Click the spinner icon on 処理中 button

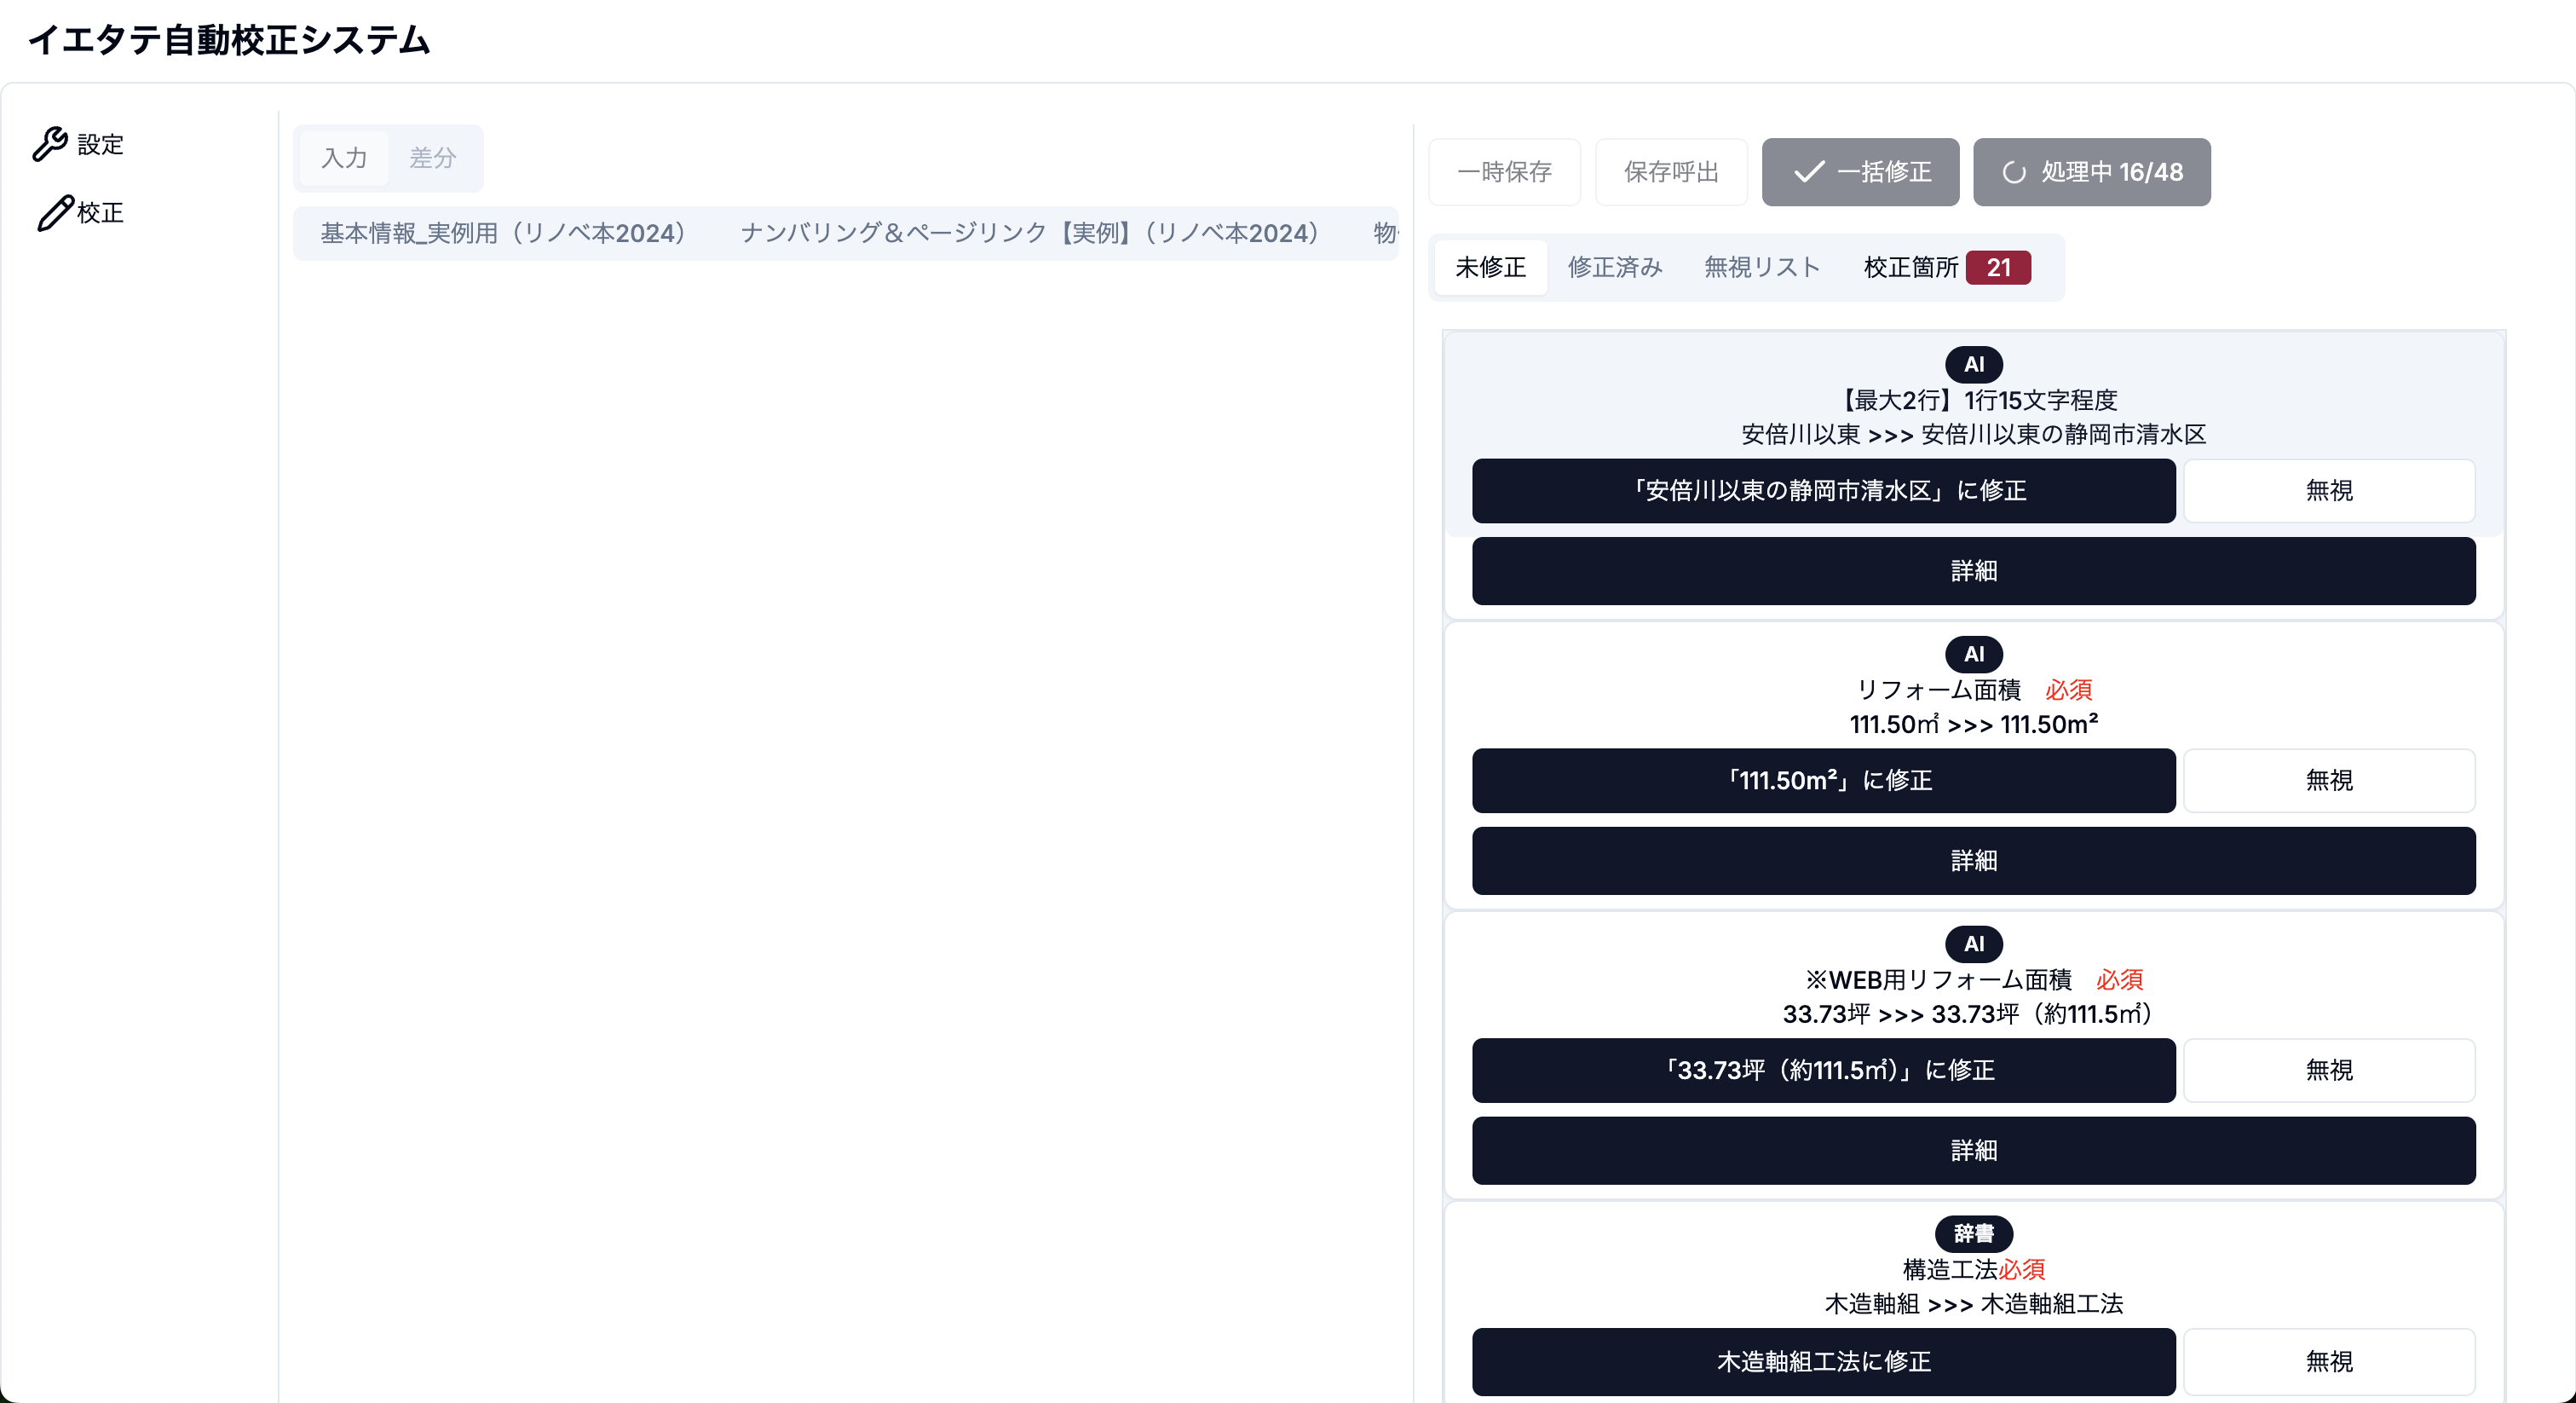2014,172
